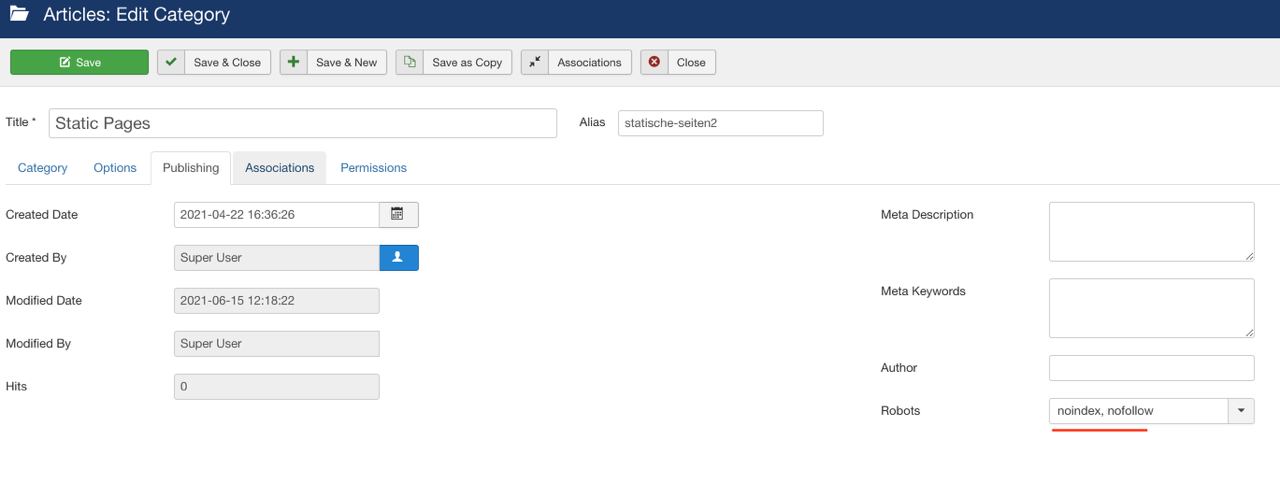Click the copy icon of Save as Copy

(x=409, y=62)
